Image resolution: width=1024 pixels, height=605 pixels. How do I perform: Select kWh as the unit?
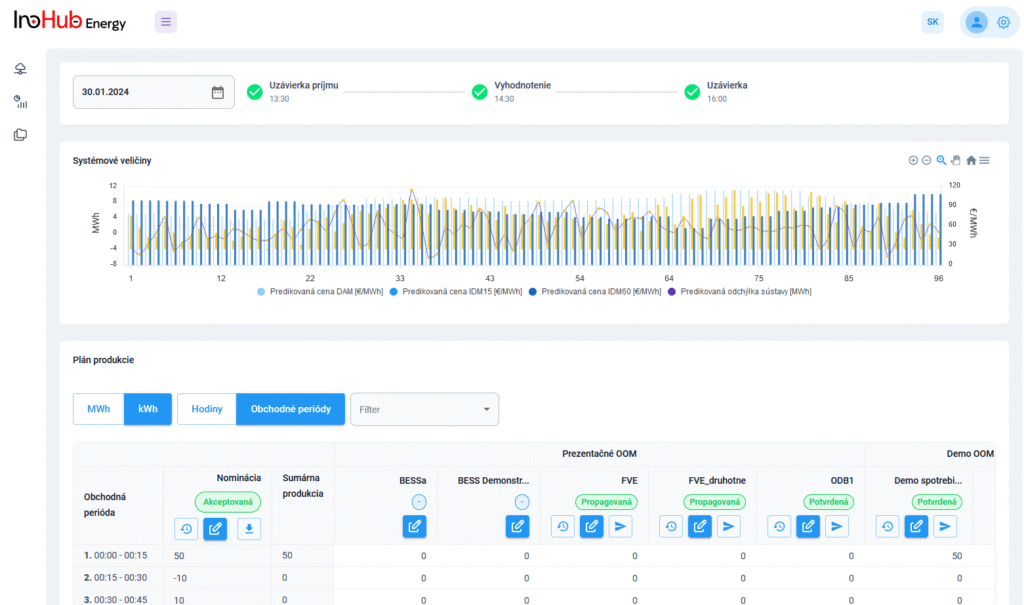click(148, 409)
